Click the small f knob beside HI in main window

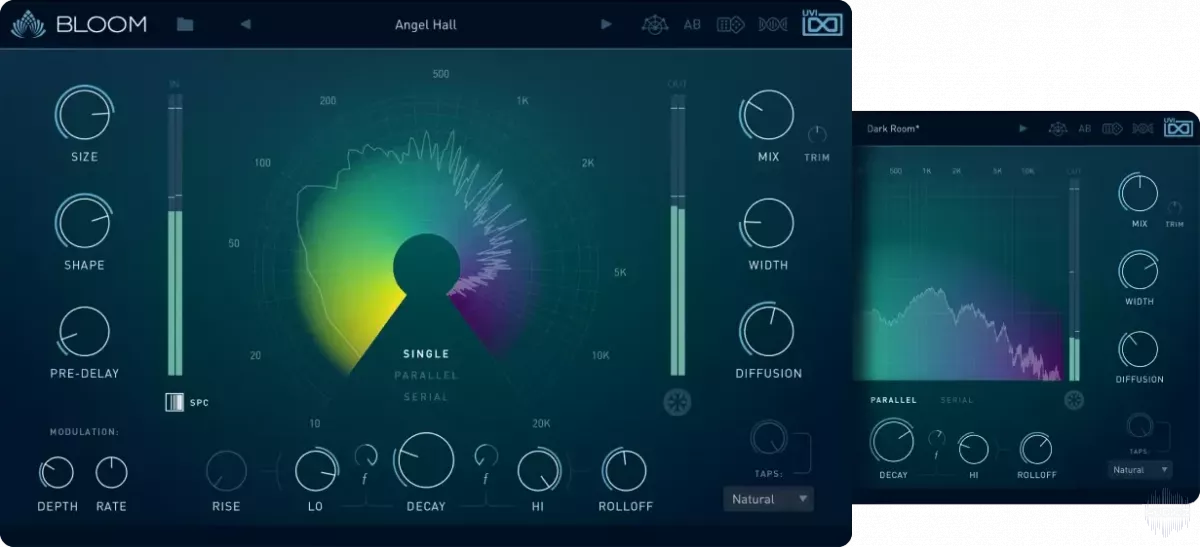click(486, 455)
